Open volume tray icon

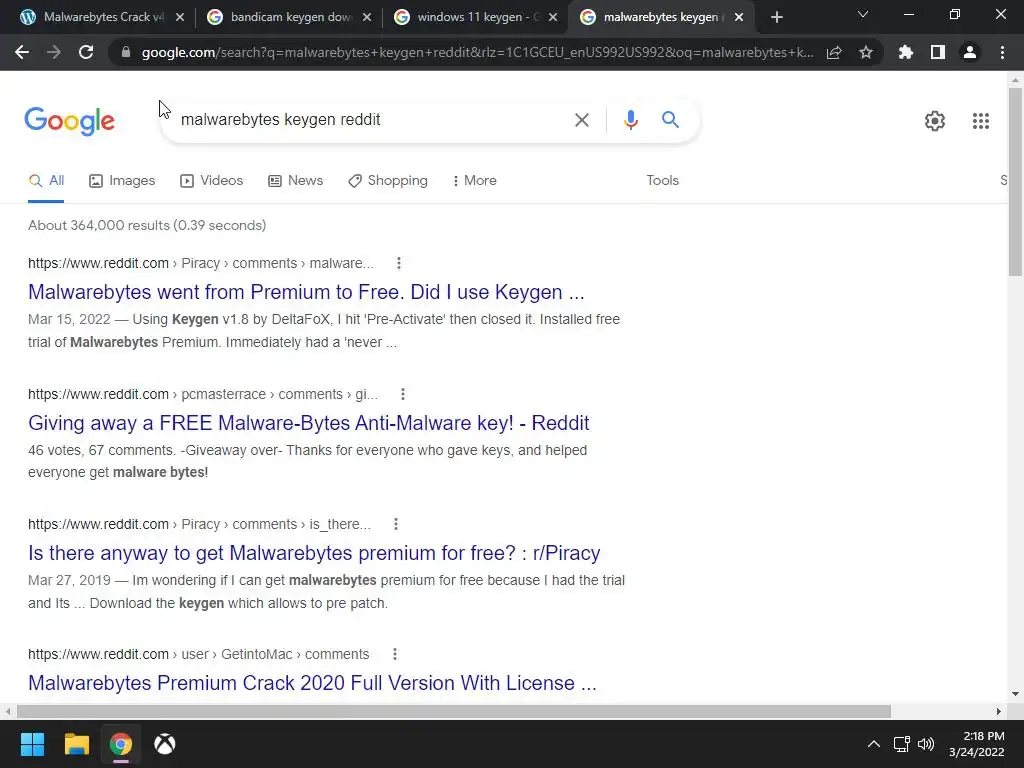click(925, 744)
